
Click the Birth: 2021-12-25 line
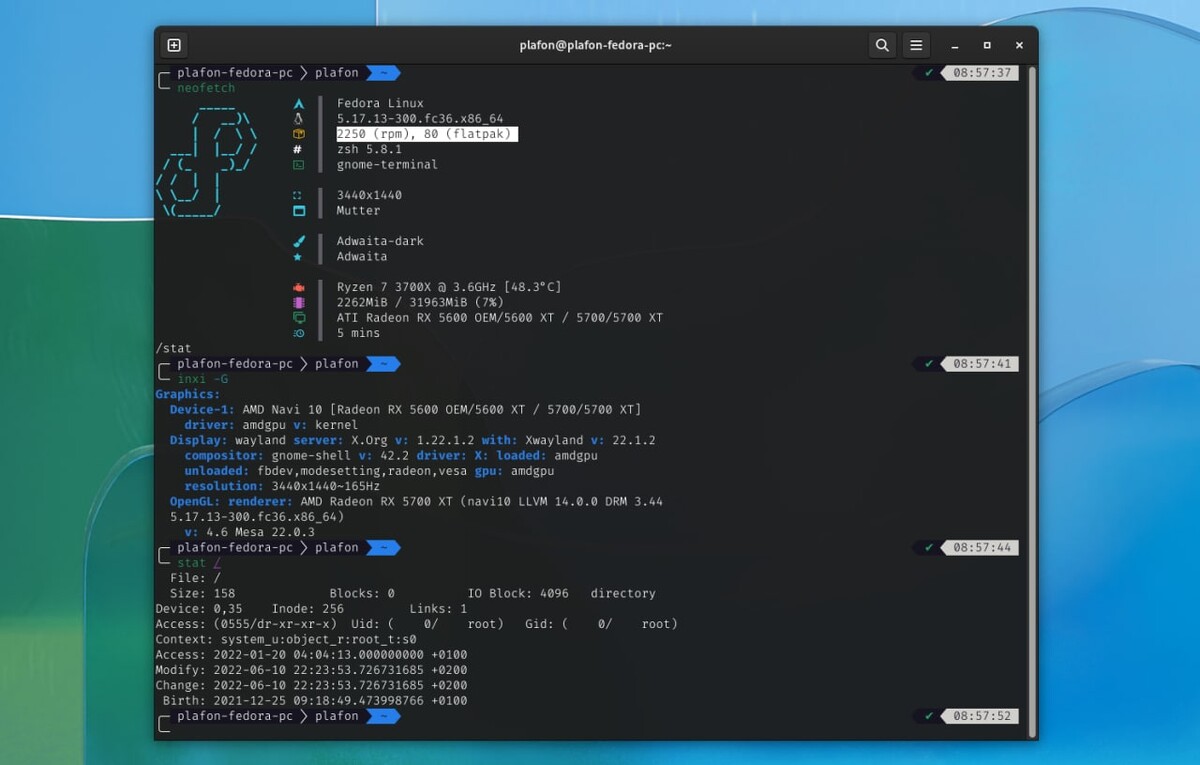tap(315, 701)
